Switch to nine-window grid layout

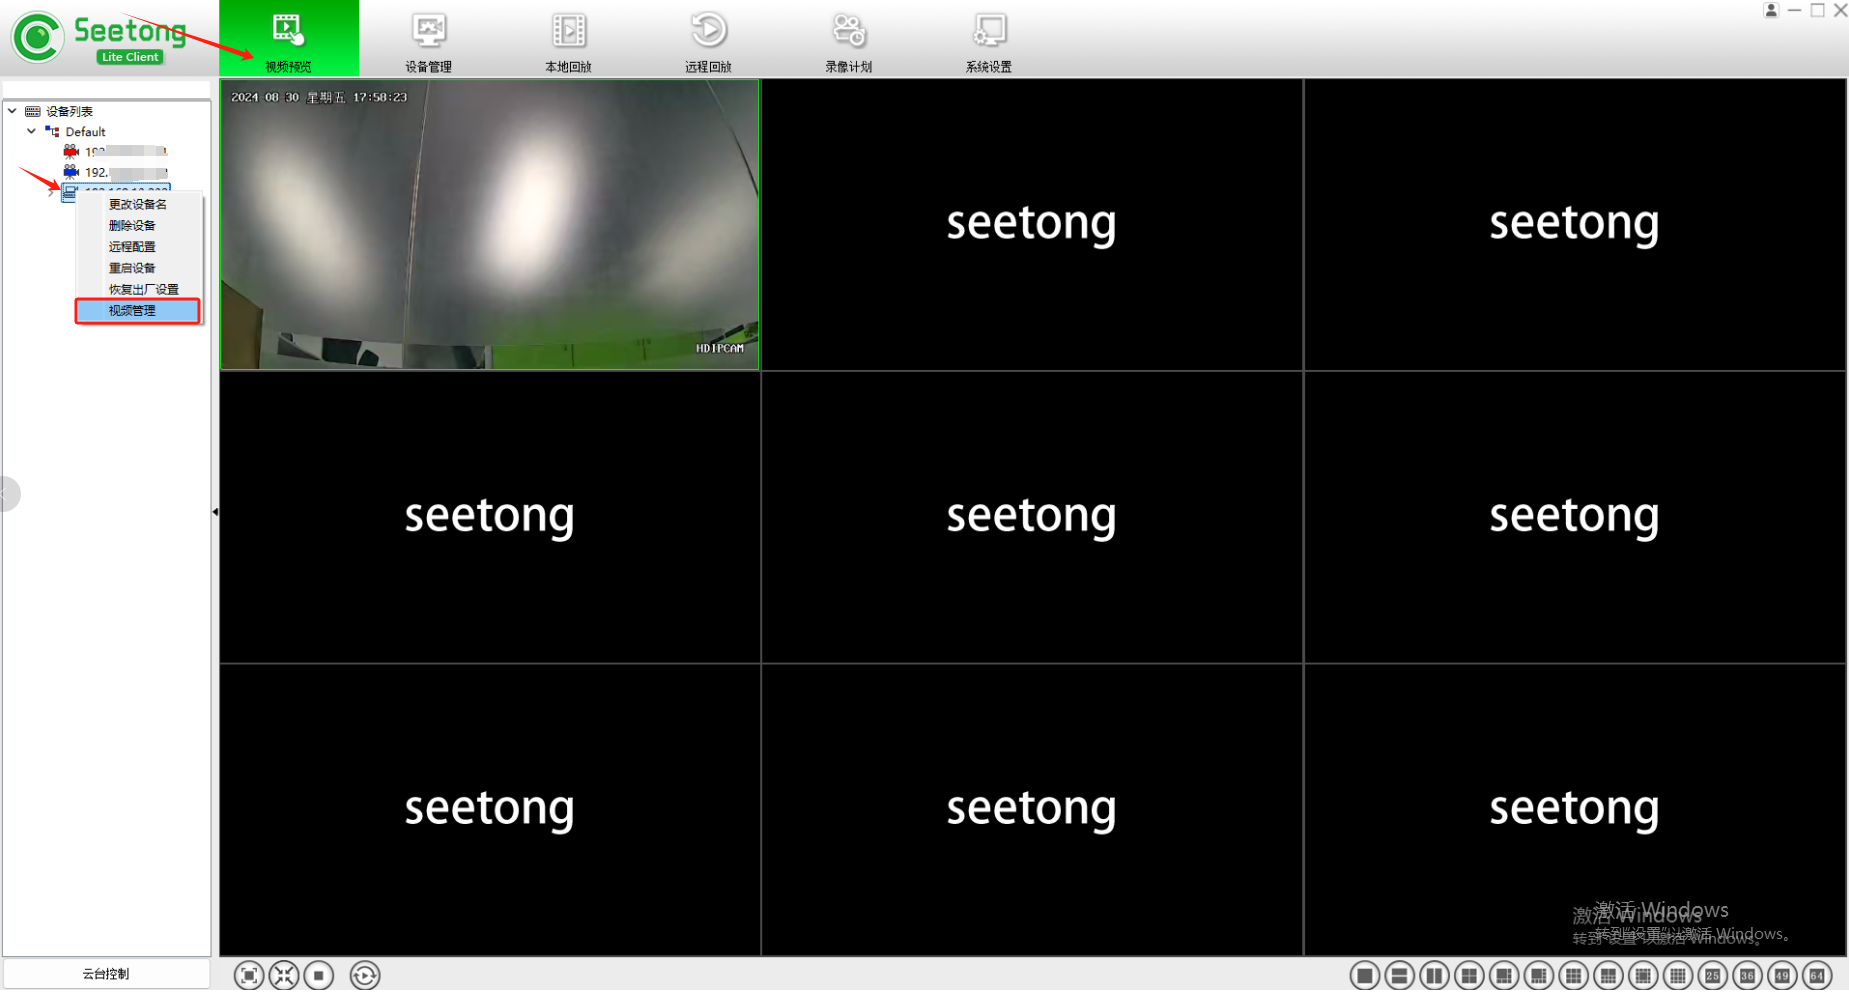(x=1573, y=975)
